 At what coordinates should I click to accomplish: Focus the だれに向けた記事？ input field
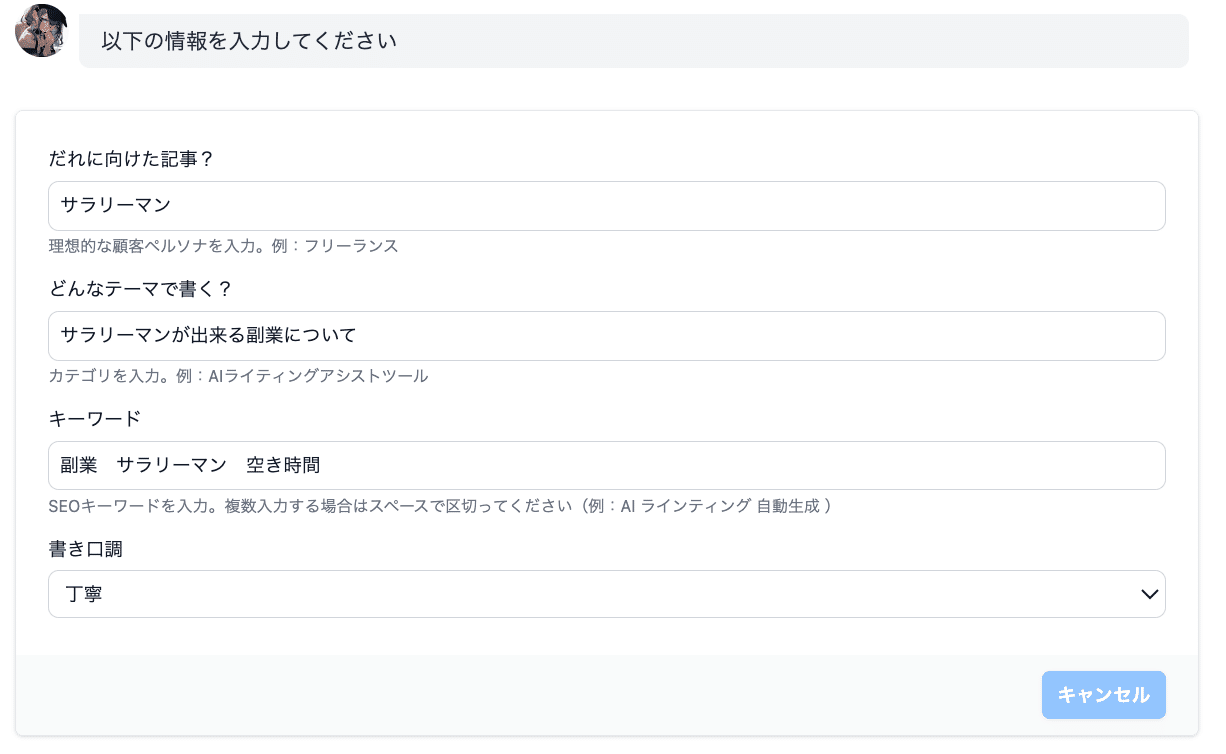[x=606, y=206]
